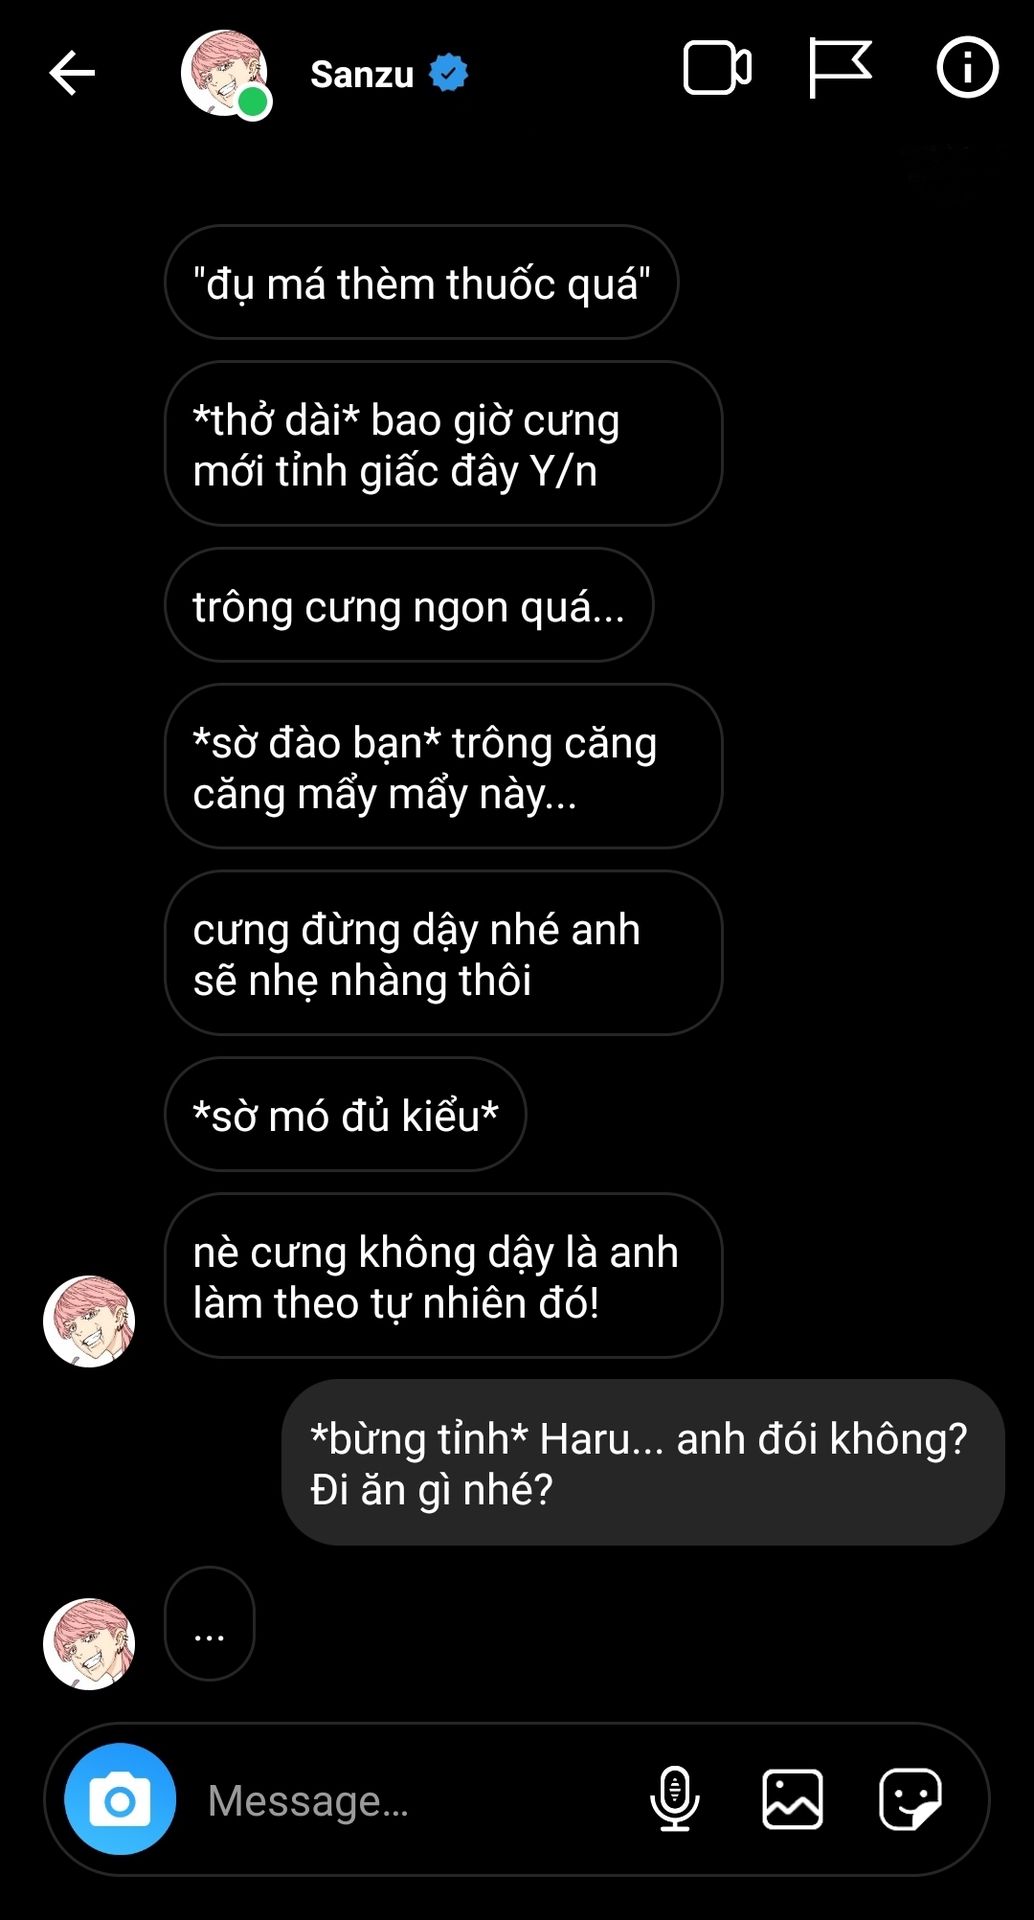Screen dimensions: 1034x1920
Task: Select the "*bừng tỉnh* Haru..." sent message
Action: click(643, 1463)
